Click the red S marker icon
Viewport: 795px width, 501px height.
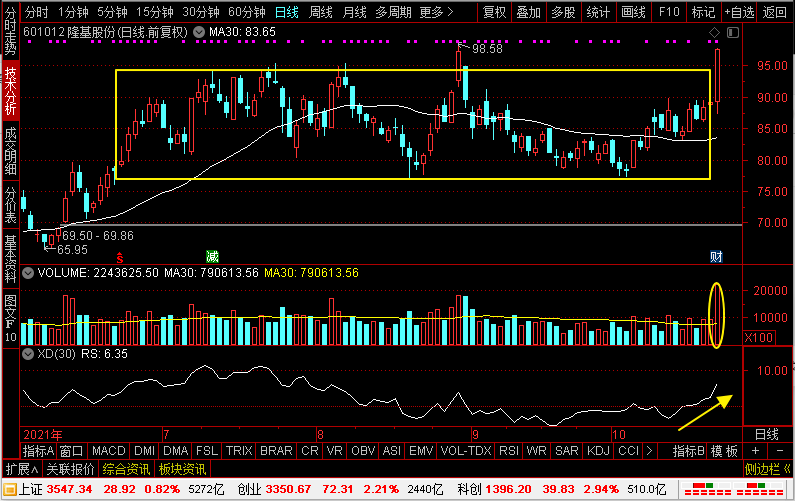pyautogui.click(x=120, y=257)
